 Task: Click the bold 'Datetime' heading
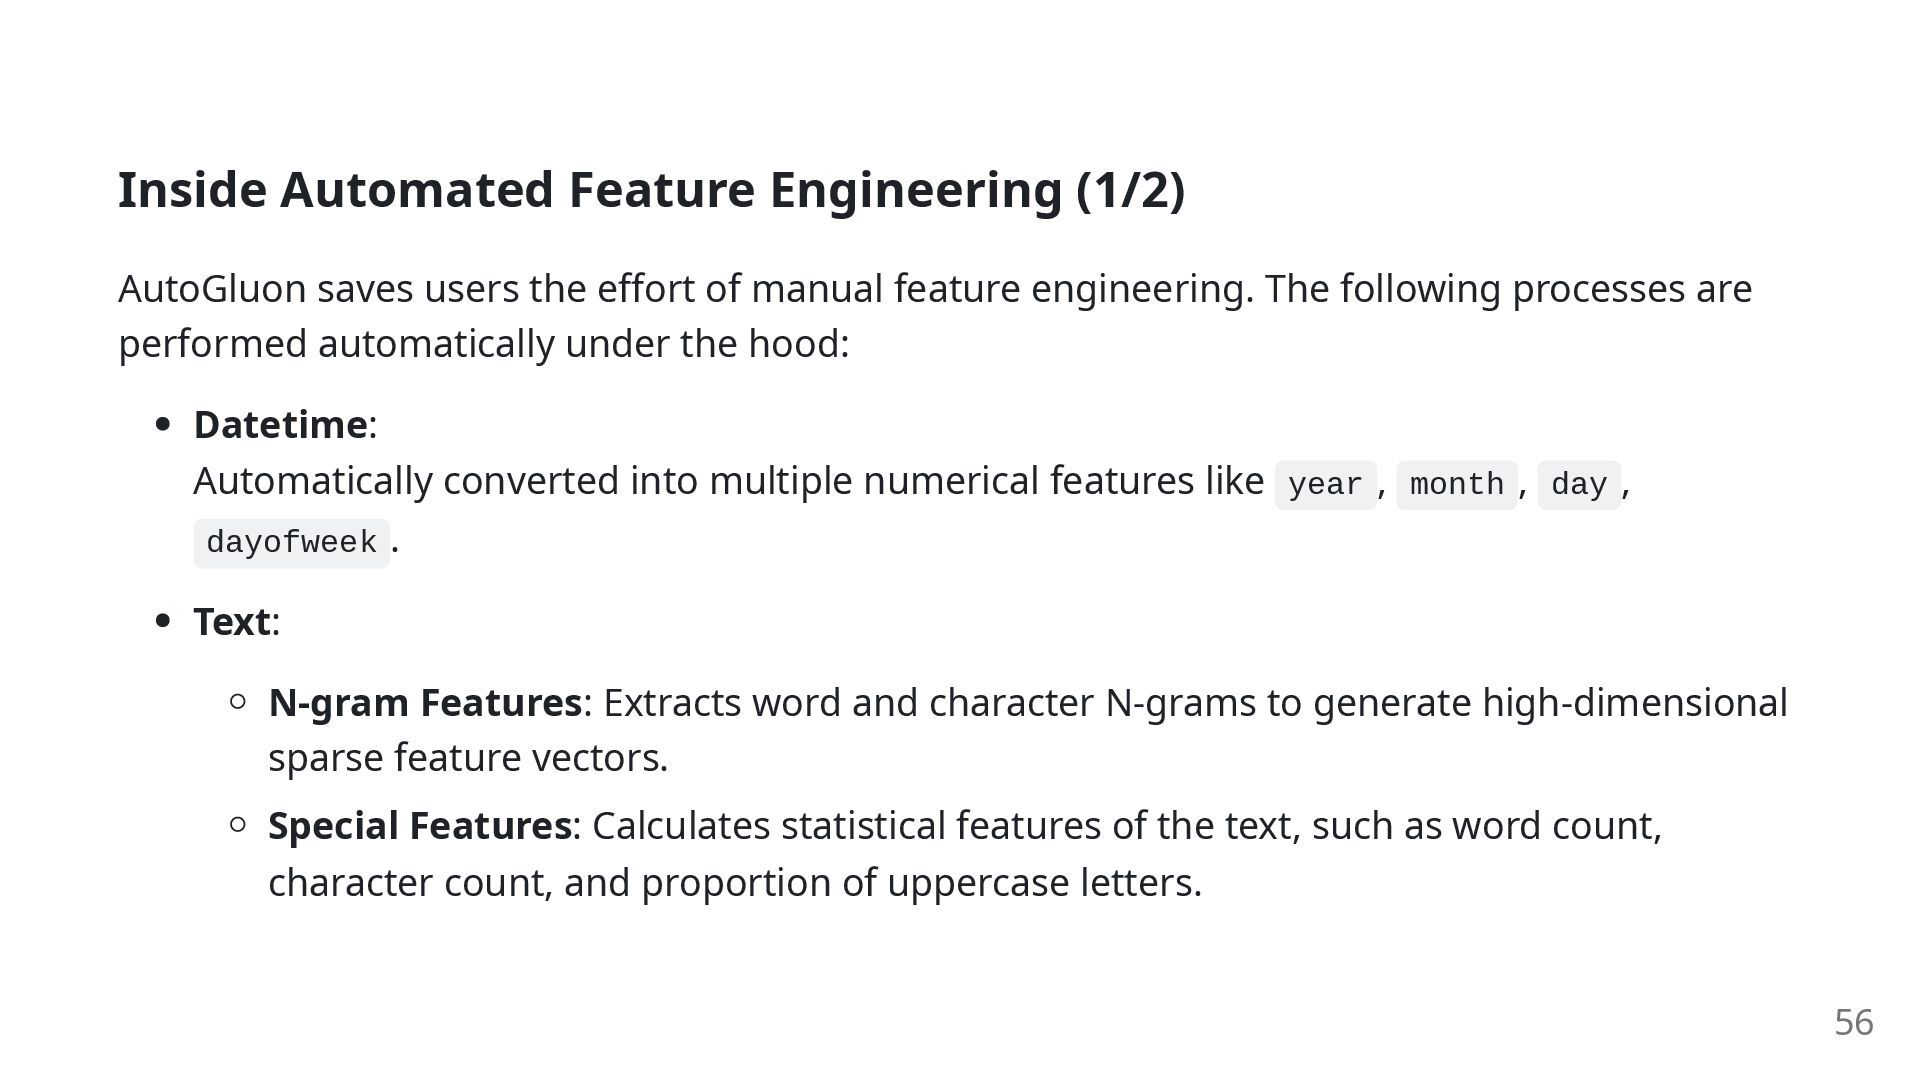[280, 425]
